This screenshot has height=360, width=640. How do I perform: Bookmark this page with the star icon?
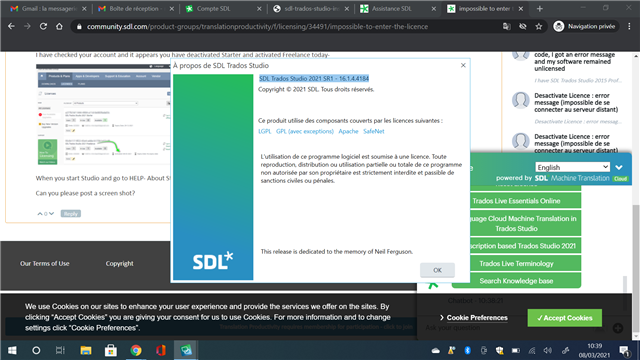(x=539, y=27)
